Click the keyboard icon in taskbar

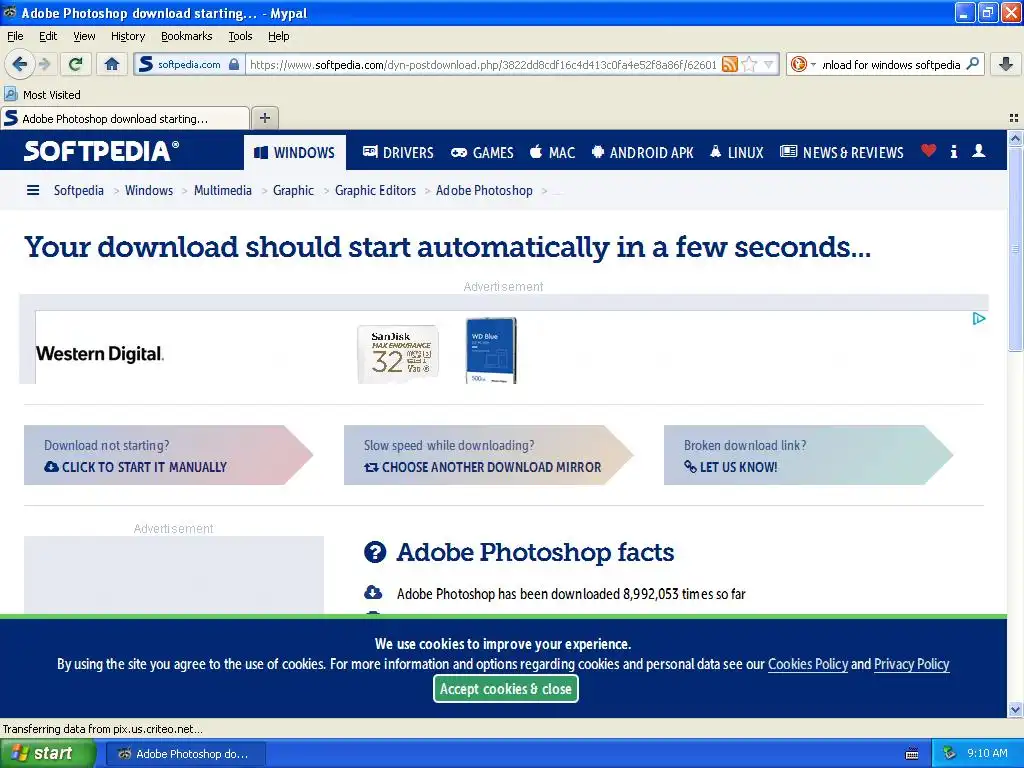tap(912, 754)
